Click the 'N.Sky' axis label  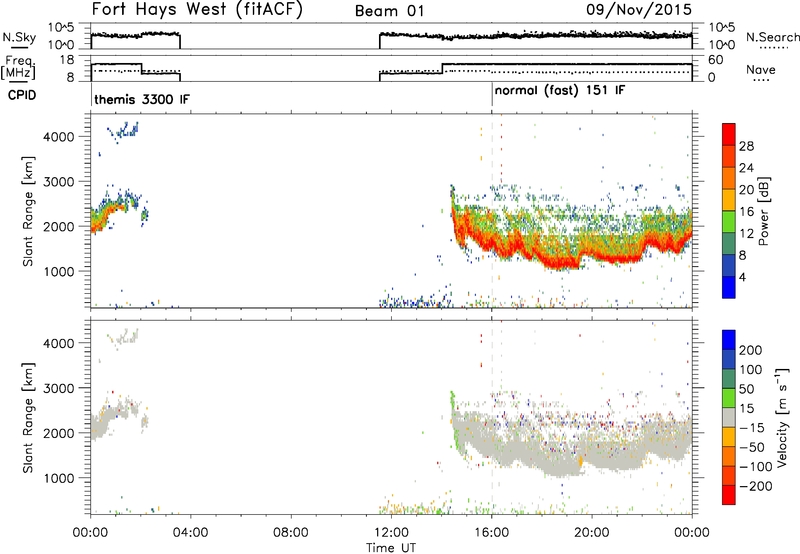[x=19, y=37]
